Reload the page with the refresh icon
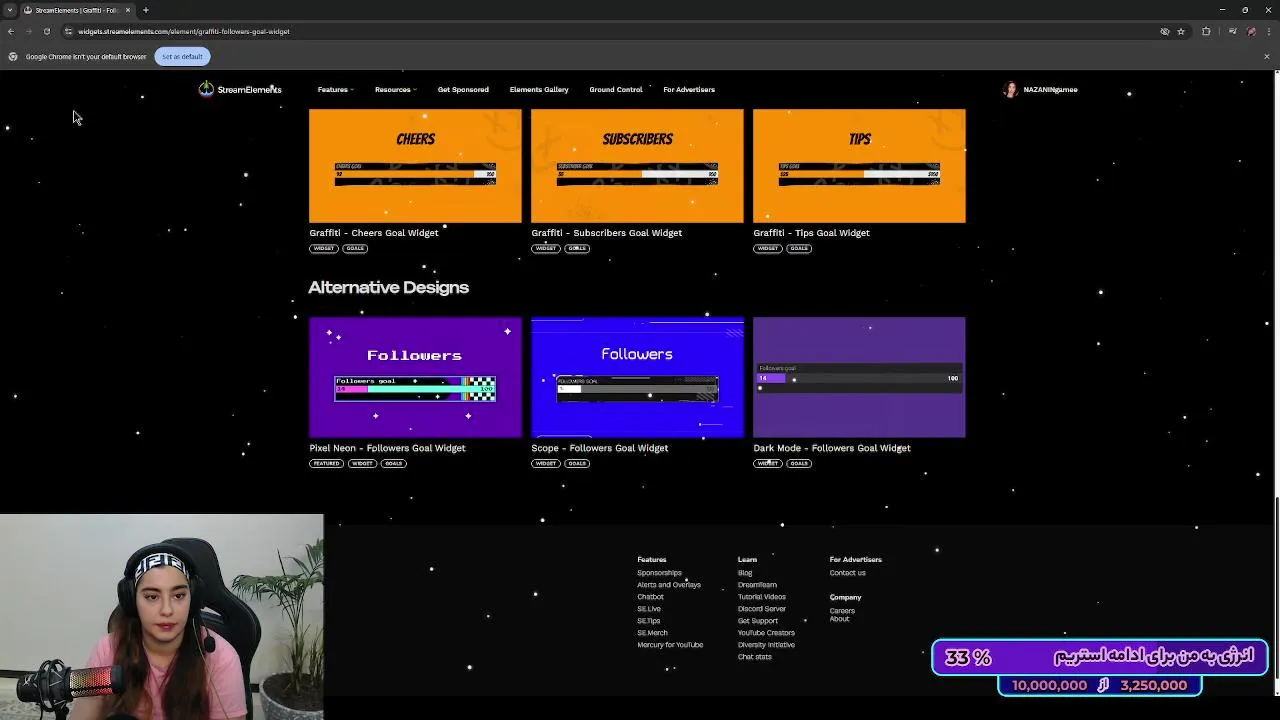1280x720 pixels. coord(46,31)
